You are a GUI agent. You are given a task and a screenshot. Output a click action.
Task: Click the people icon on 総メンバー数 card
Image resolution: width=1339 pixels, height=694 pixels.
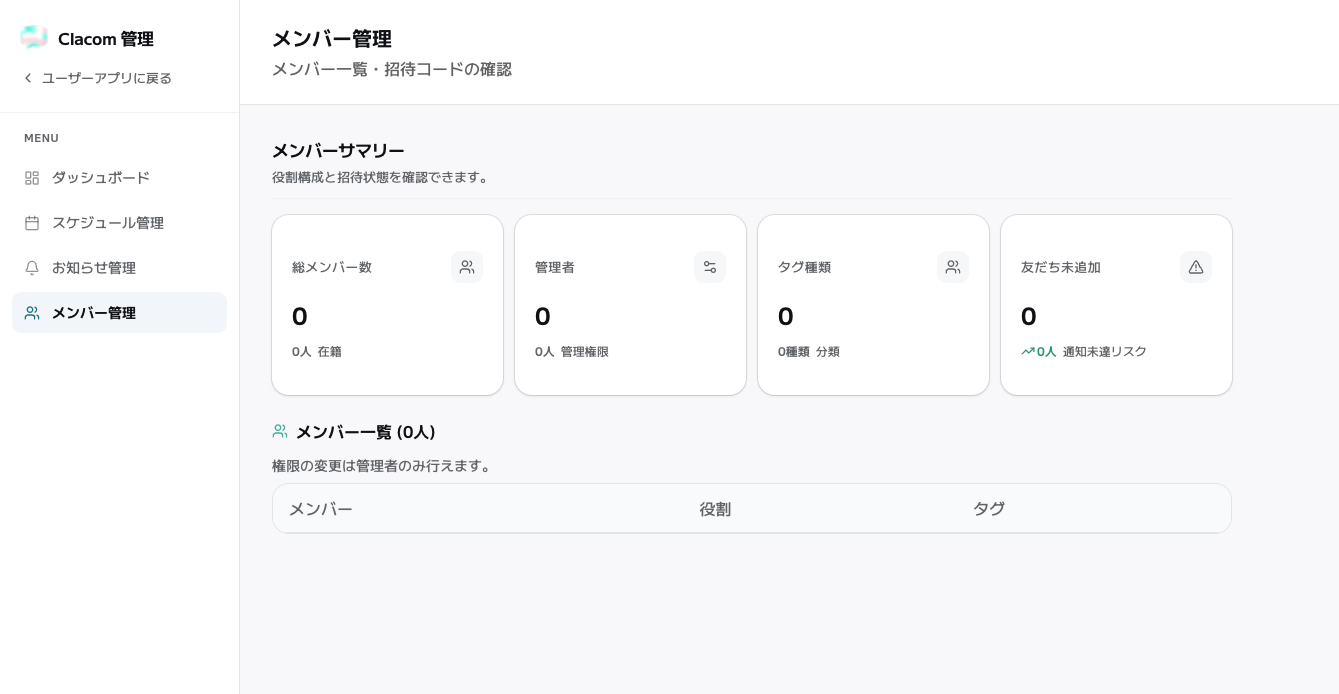click(467, 267)
